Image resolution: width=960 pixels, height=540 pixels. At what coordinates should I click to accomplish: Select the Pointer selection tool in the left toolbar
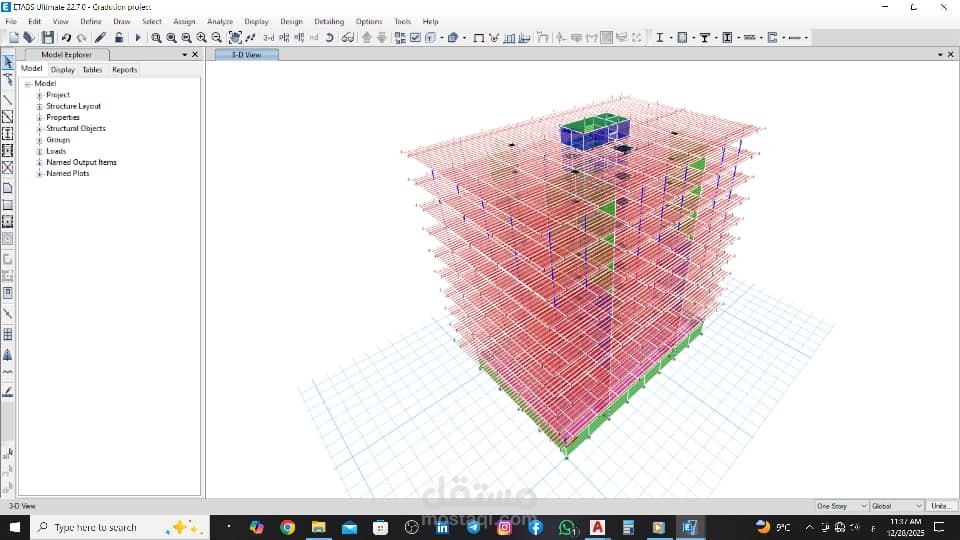[7, 62]
